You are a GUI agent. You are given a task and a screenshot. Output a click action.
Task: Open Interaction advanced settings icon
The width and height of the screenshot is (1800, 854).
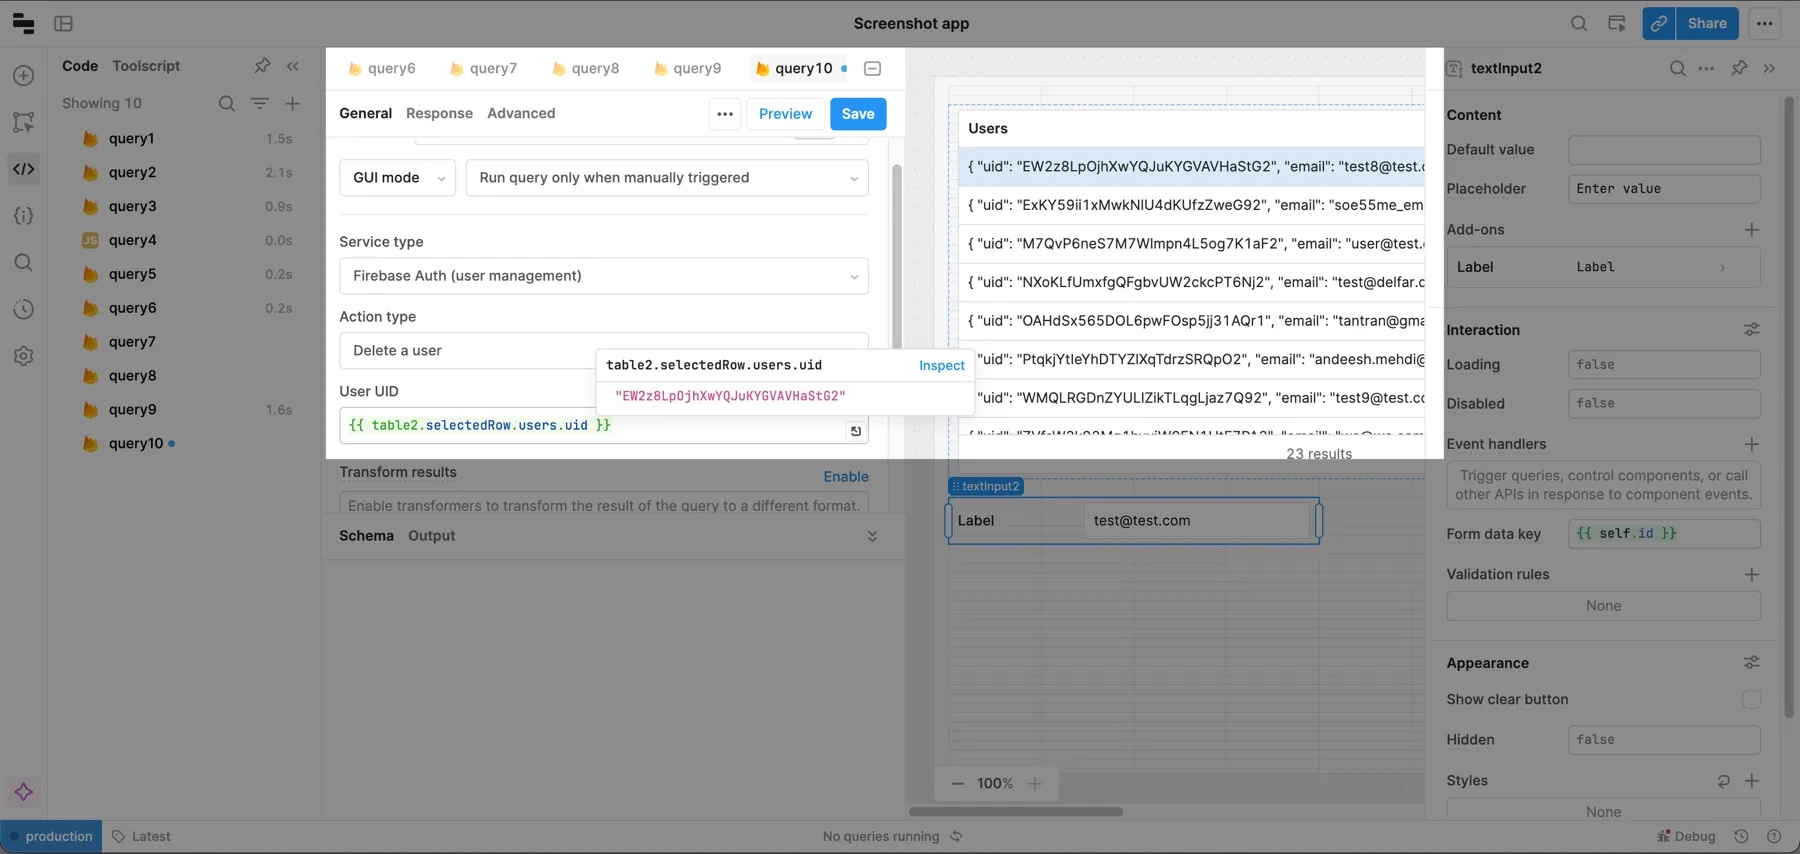coord(1752,330)
